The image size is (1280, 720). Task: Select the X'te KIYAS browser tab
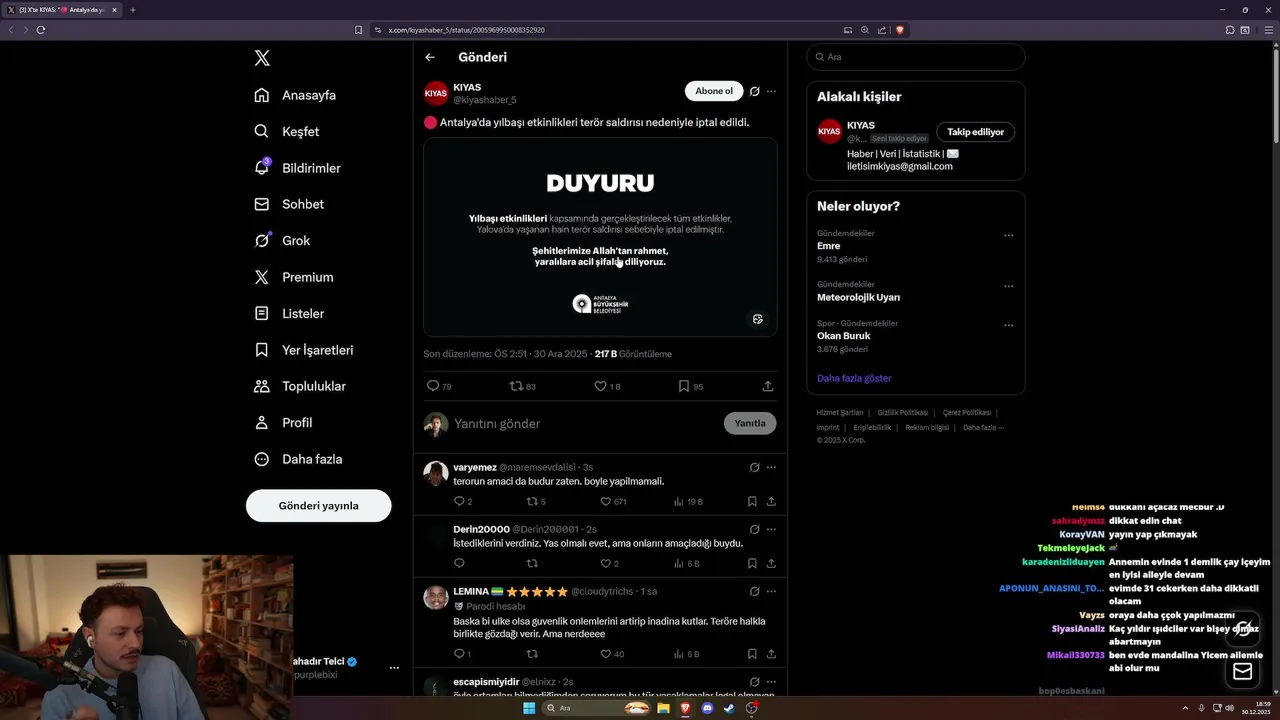pos(63,10)
